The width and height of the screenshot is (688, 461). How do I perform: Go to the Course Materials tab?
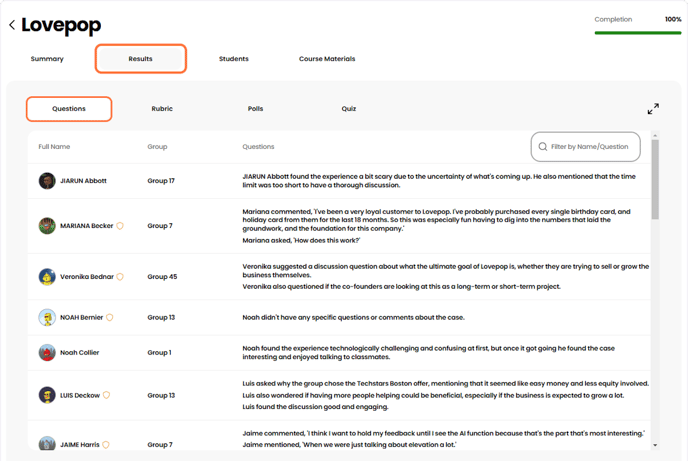pos(327,59)
